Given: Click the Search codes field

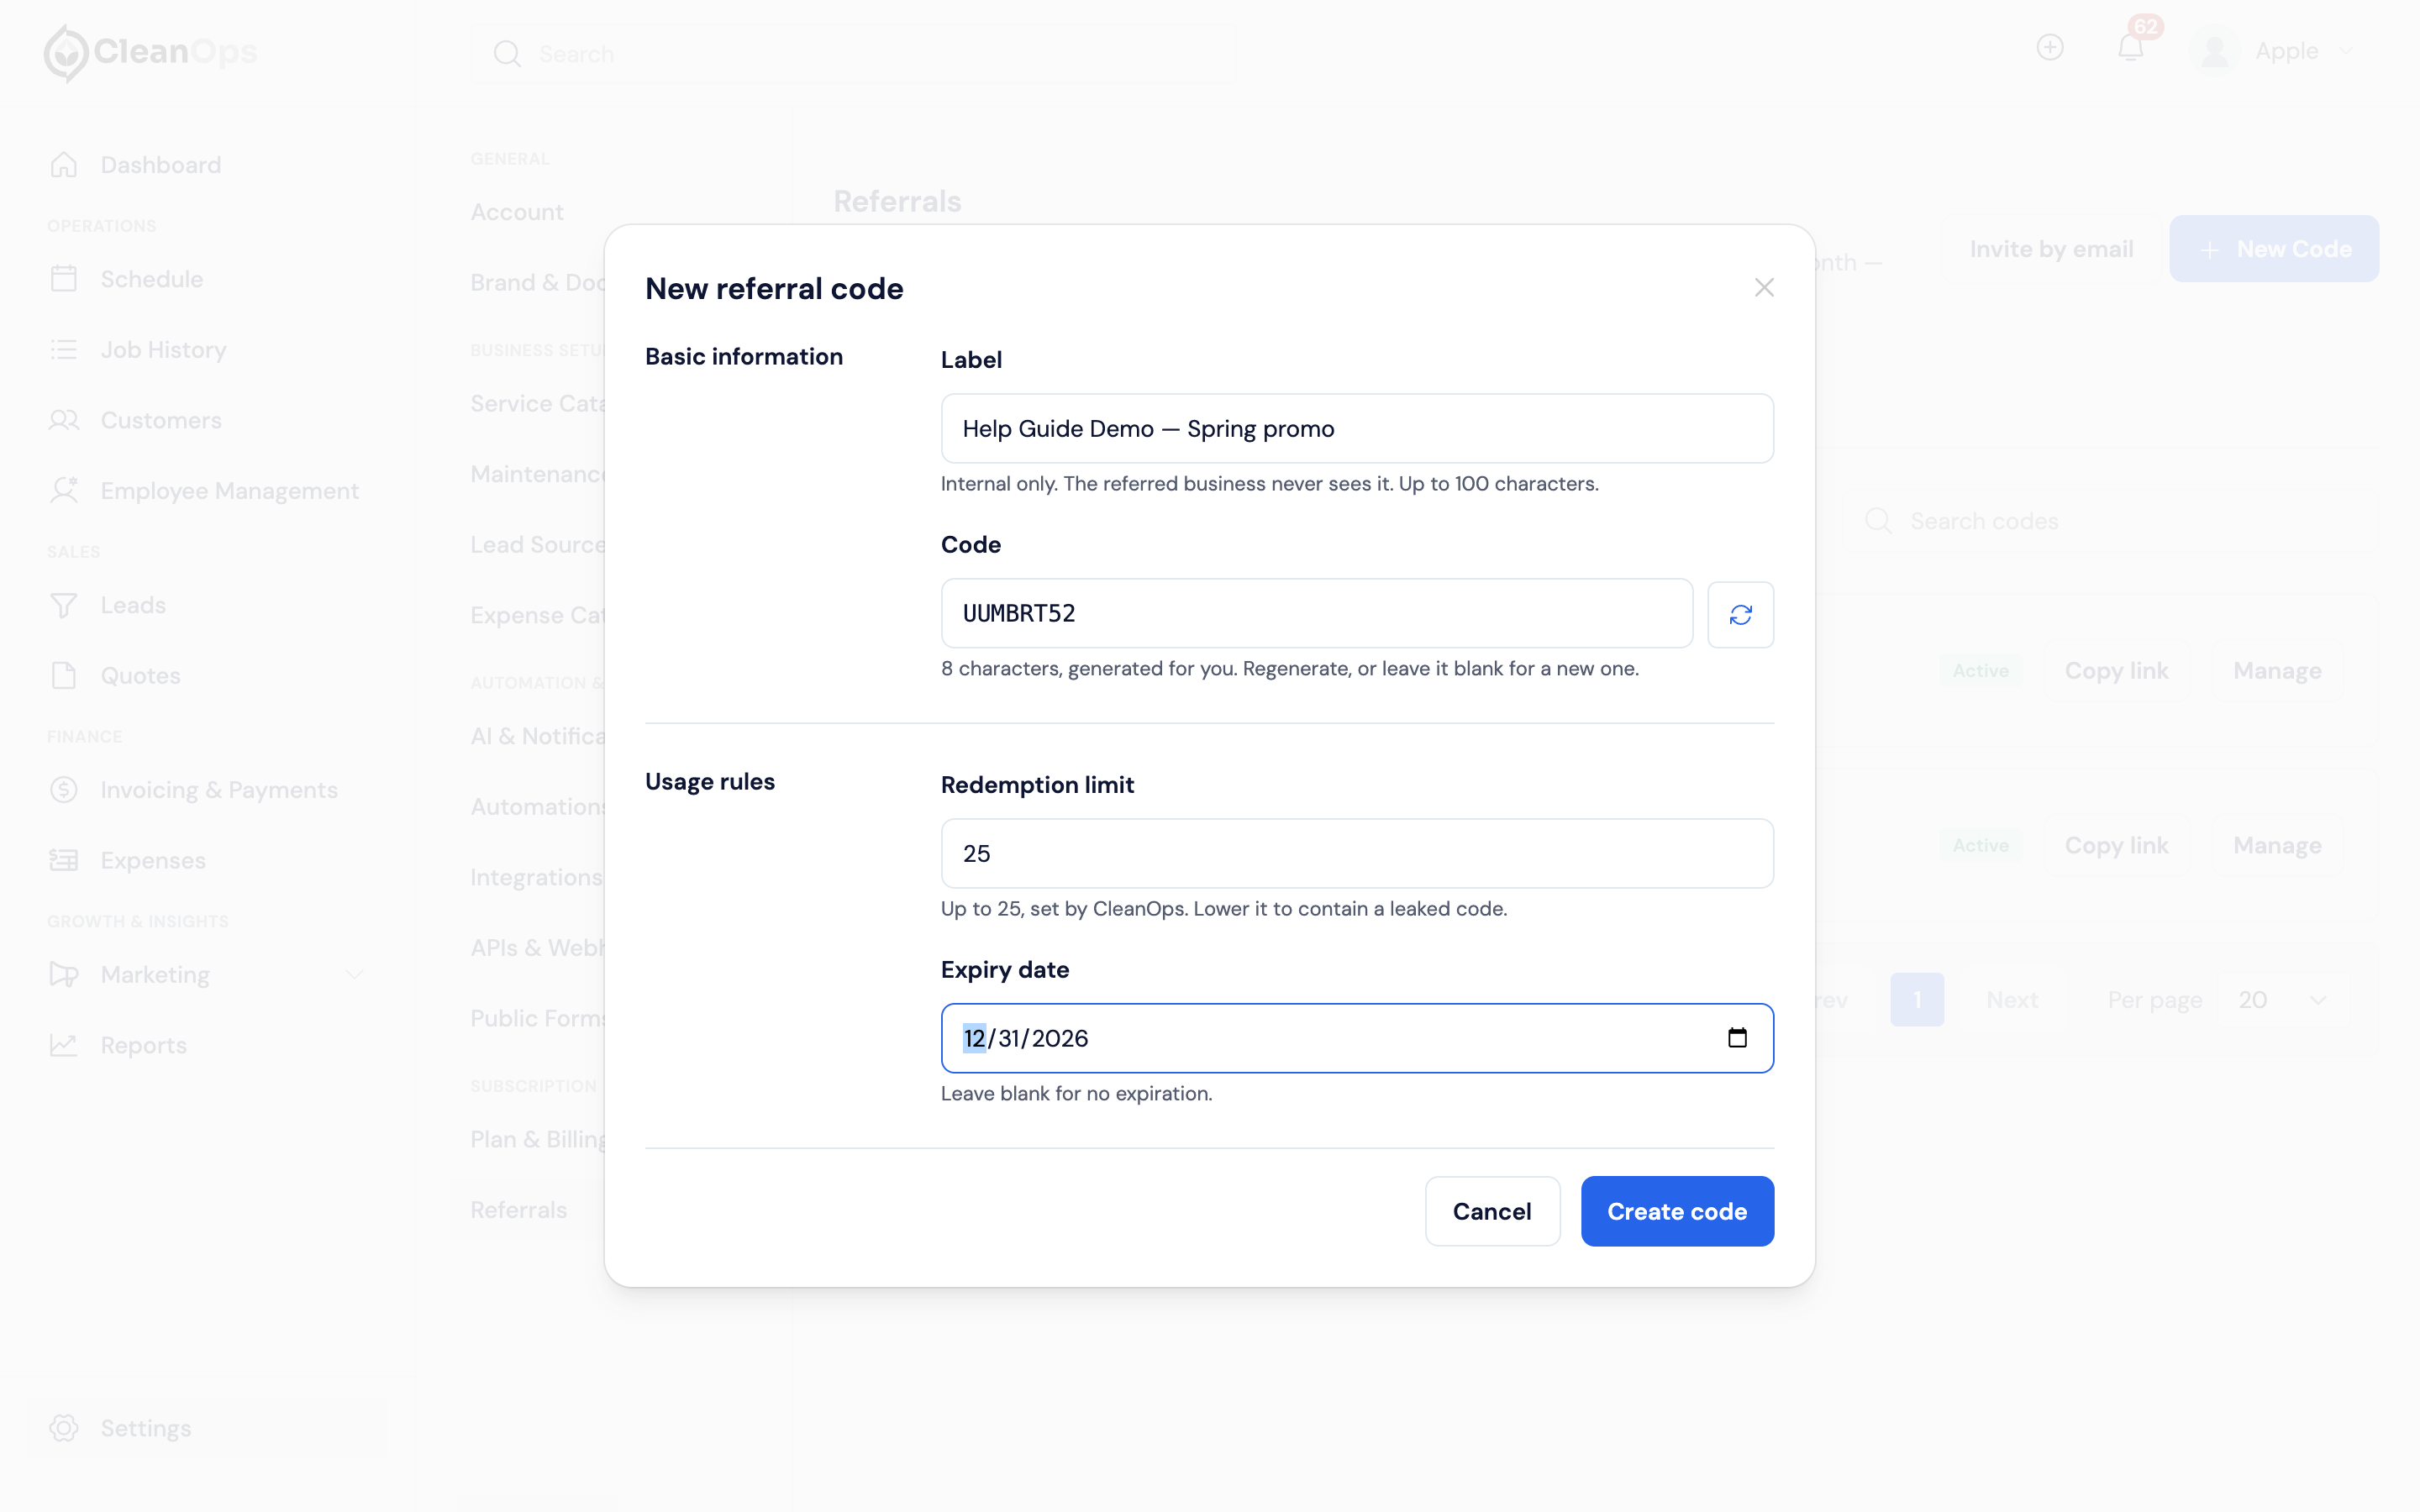Looking at the screenshot, I should 2110,521.
